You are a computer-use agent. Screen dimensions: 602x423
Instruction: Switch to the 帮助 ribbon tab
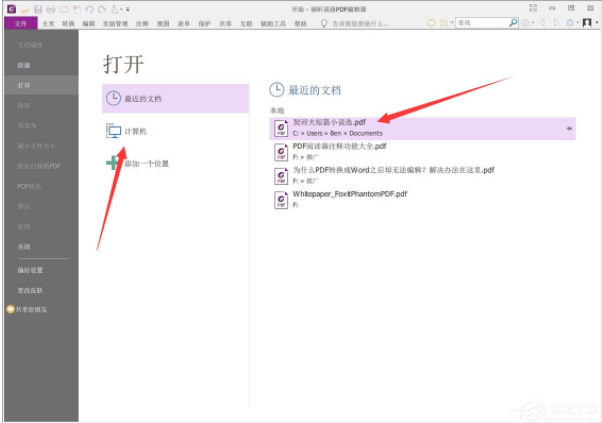[x=301, y=24]
